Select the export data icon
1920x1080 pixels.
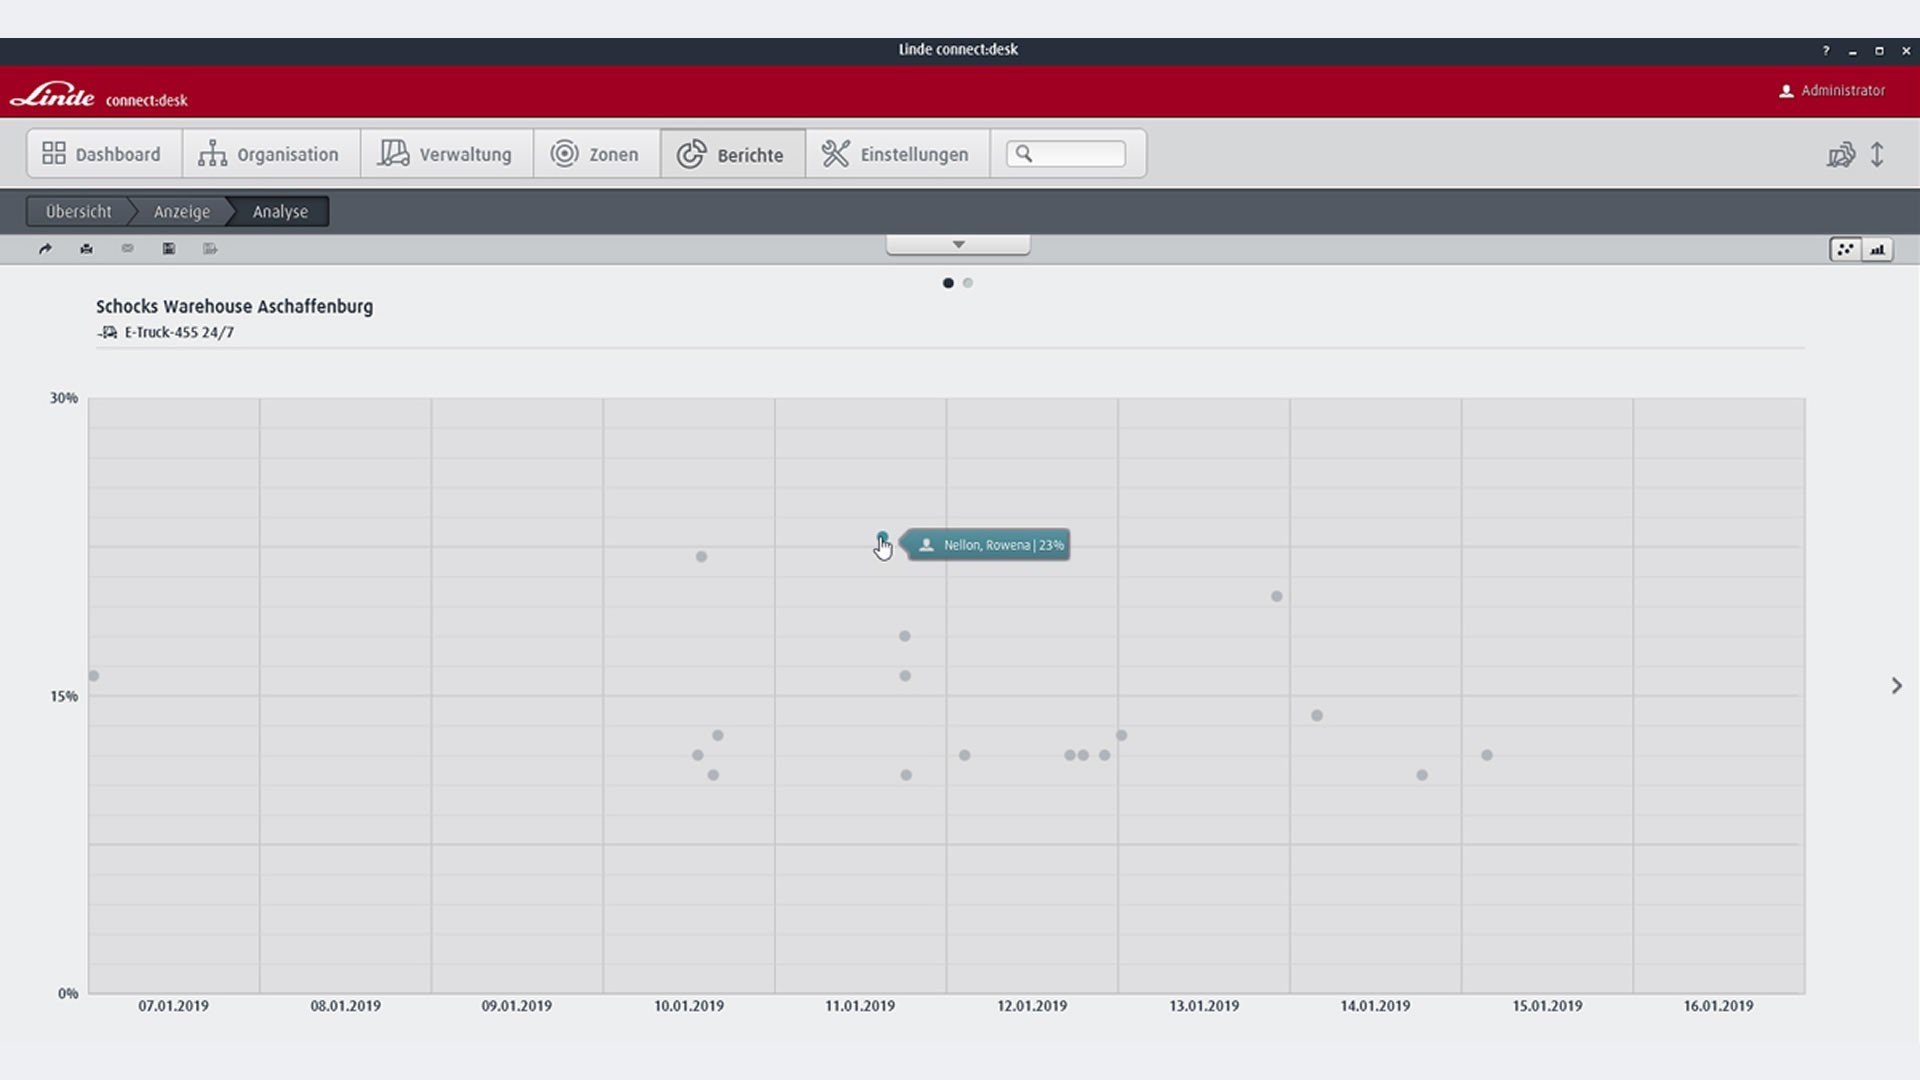210,248
